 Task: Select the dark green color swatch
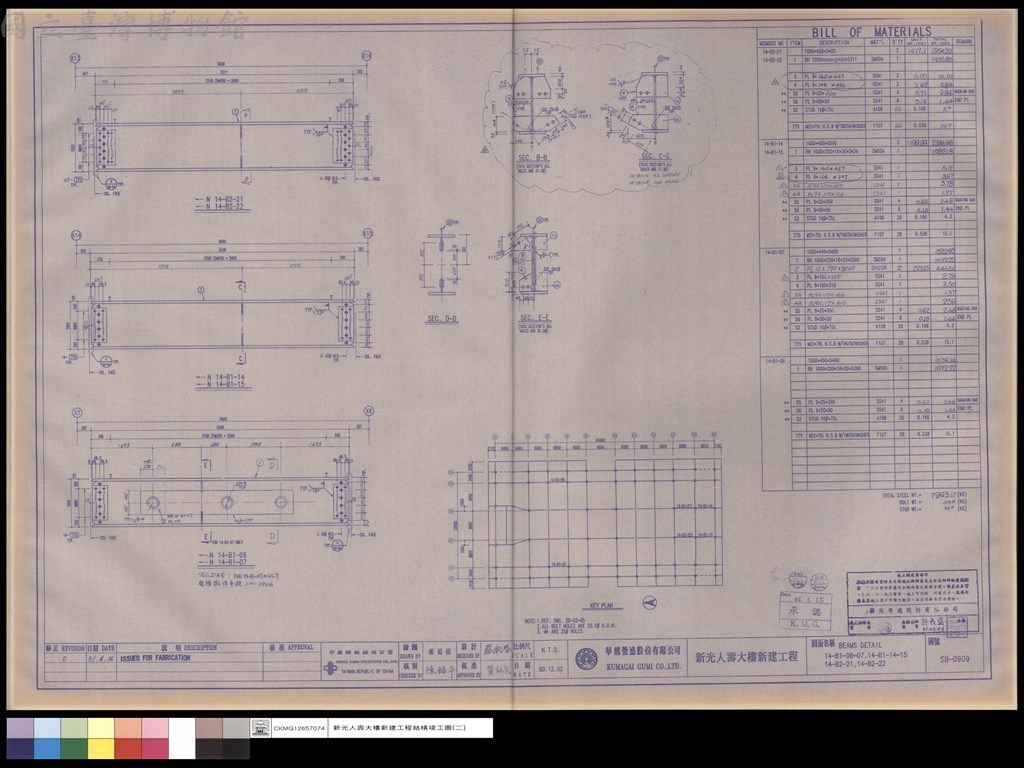click(73, 748)
